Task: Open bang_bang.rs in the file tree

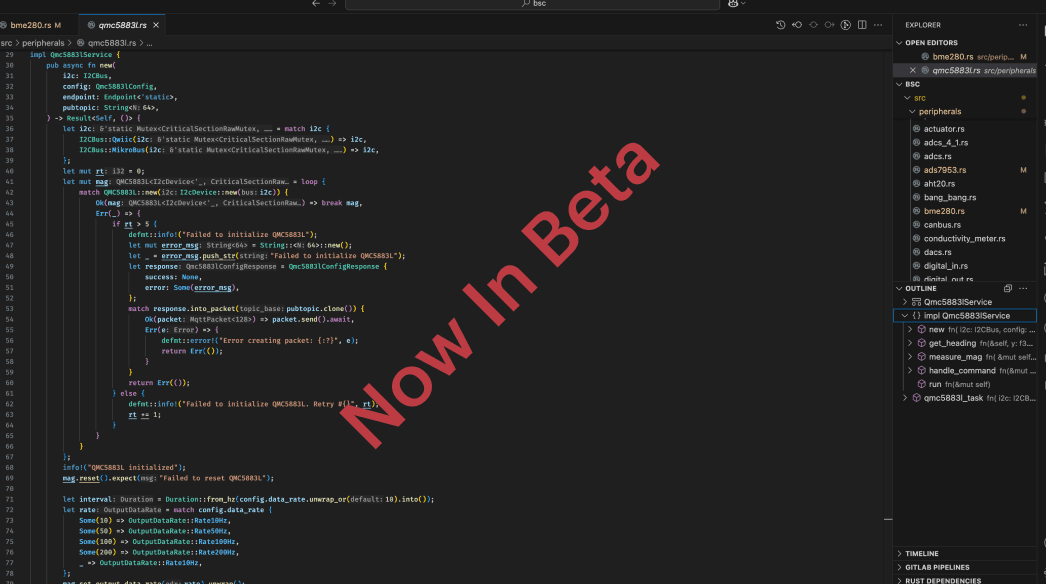Action: click(949, 198)
